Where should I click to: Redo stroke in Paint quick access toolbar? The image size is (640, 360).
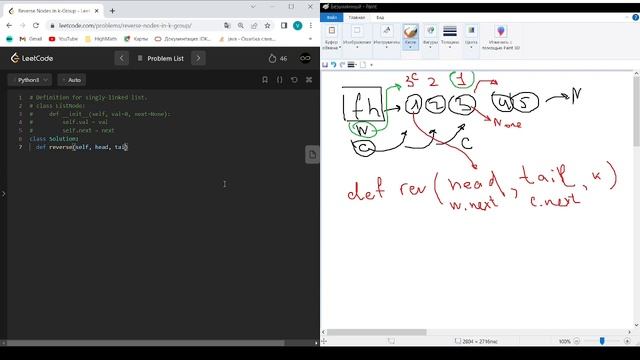(342, 64)
